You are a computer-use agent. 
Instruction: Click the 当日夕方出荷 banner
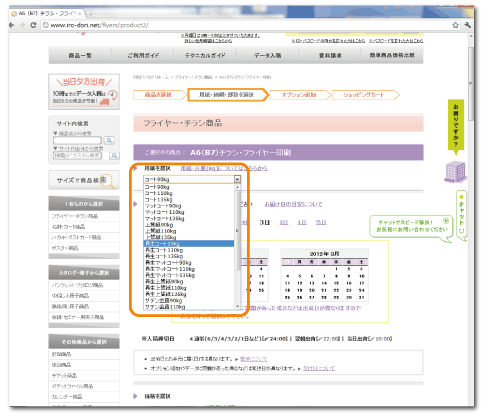[x=84, y=92]
